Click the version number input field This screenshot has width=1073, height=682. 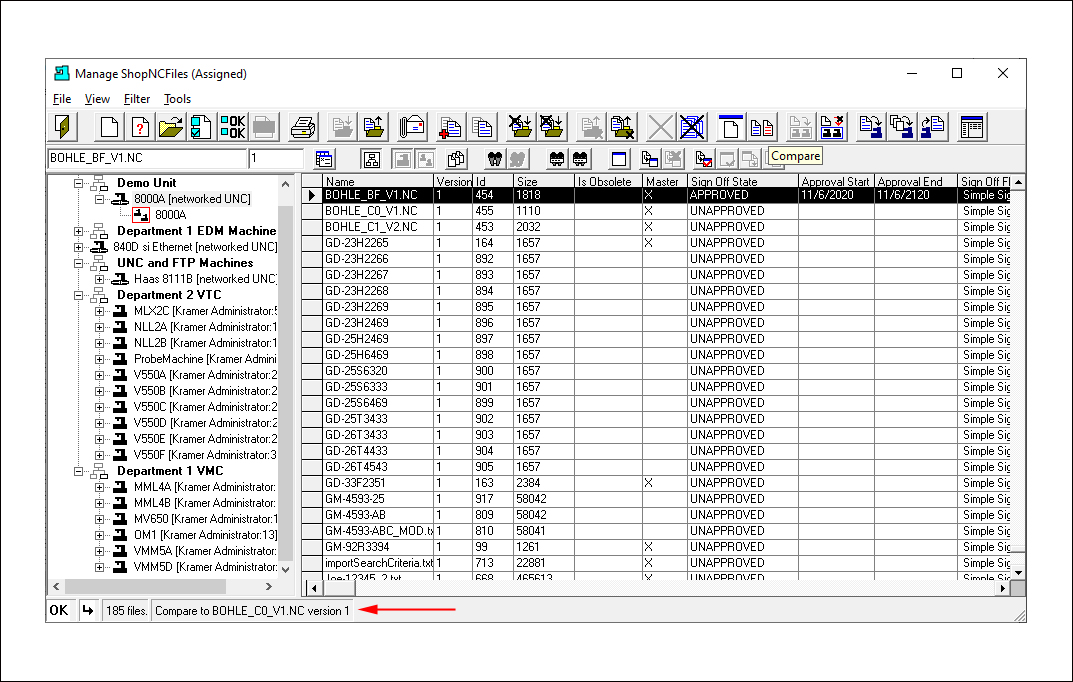[276, 158]
